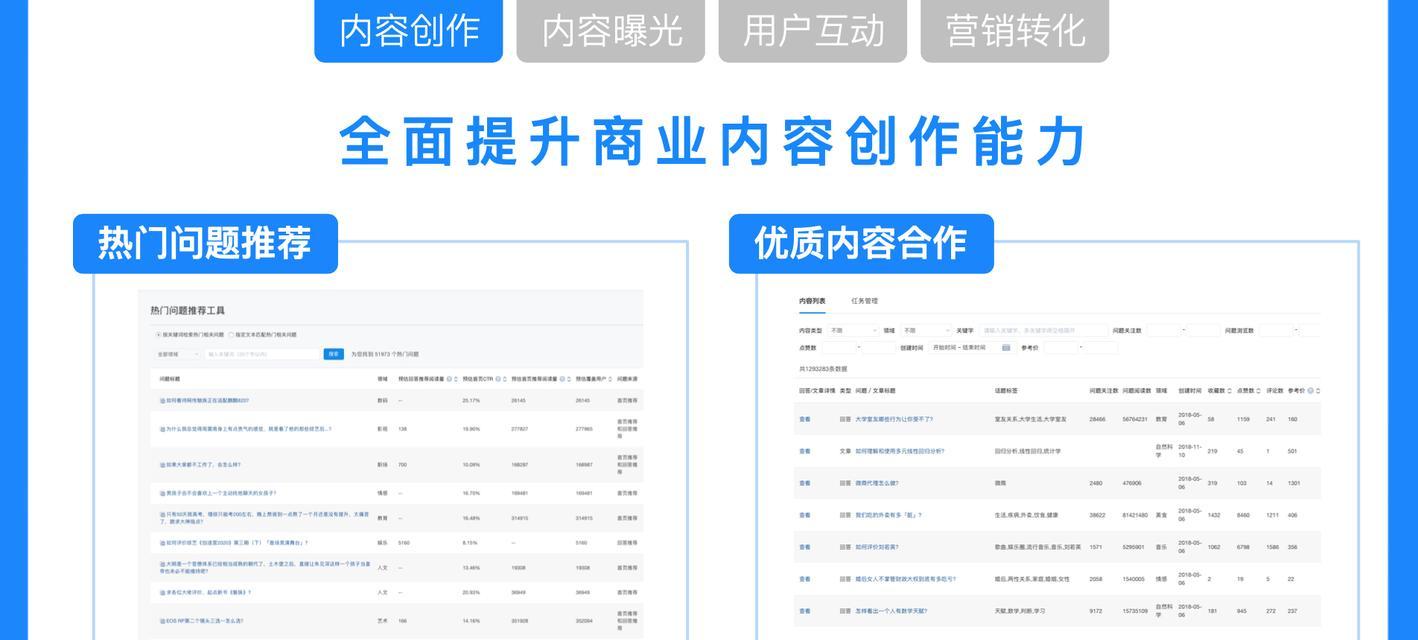The image size is (1418, 640).
Task: Switch to the 任务管理 tab
Action: [864, 301]
